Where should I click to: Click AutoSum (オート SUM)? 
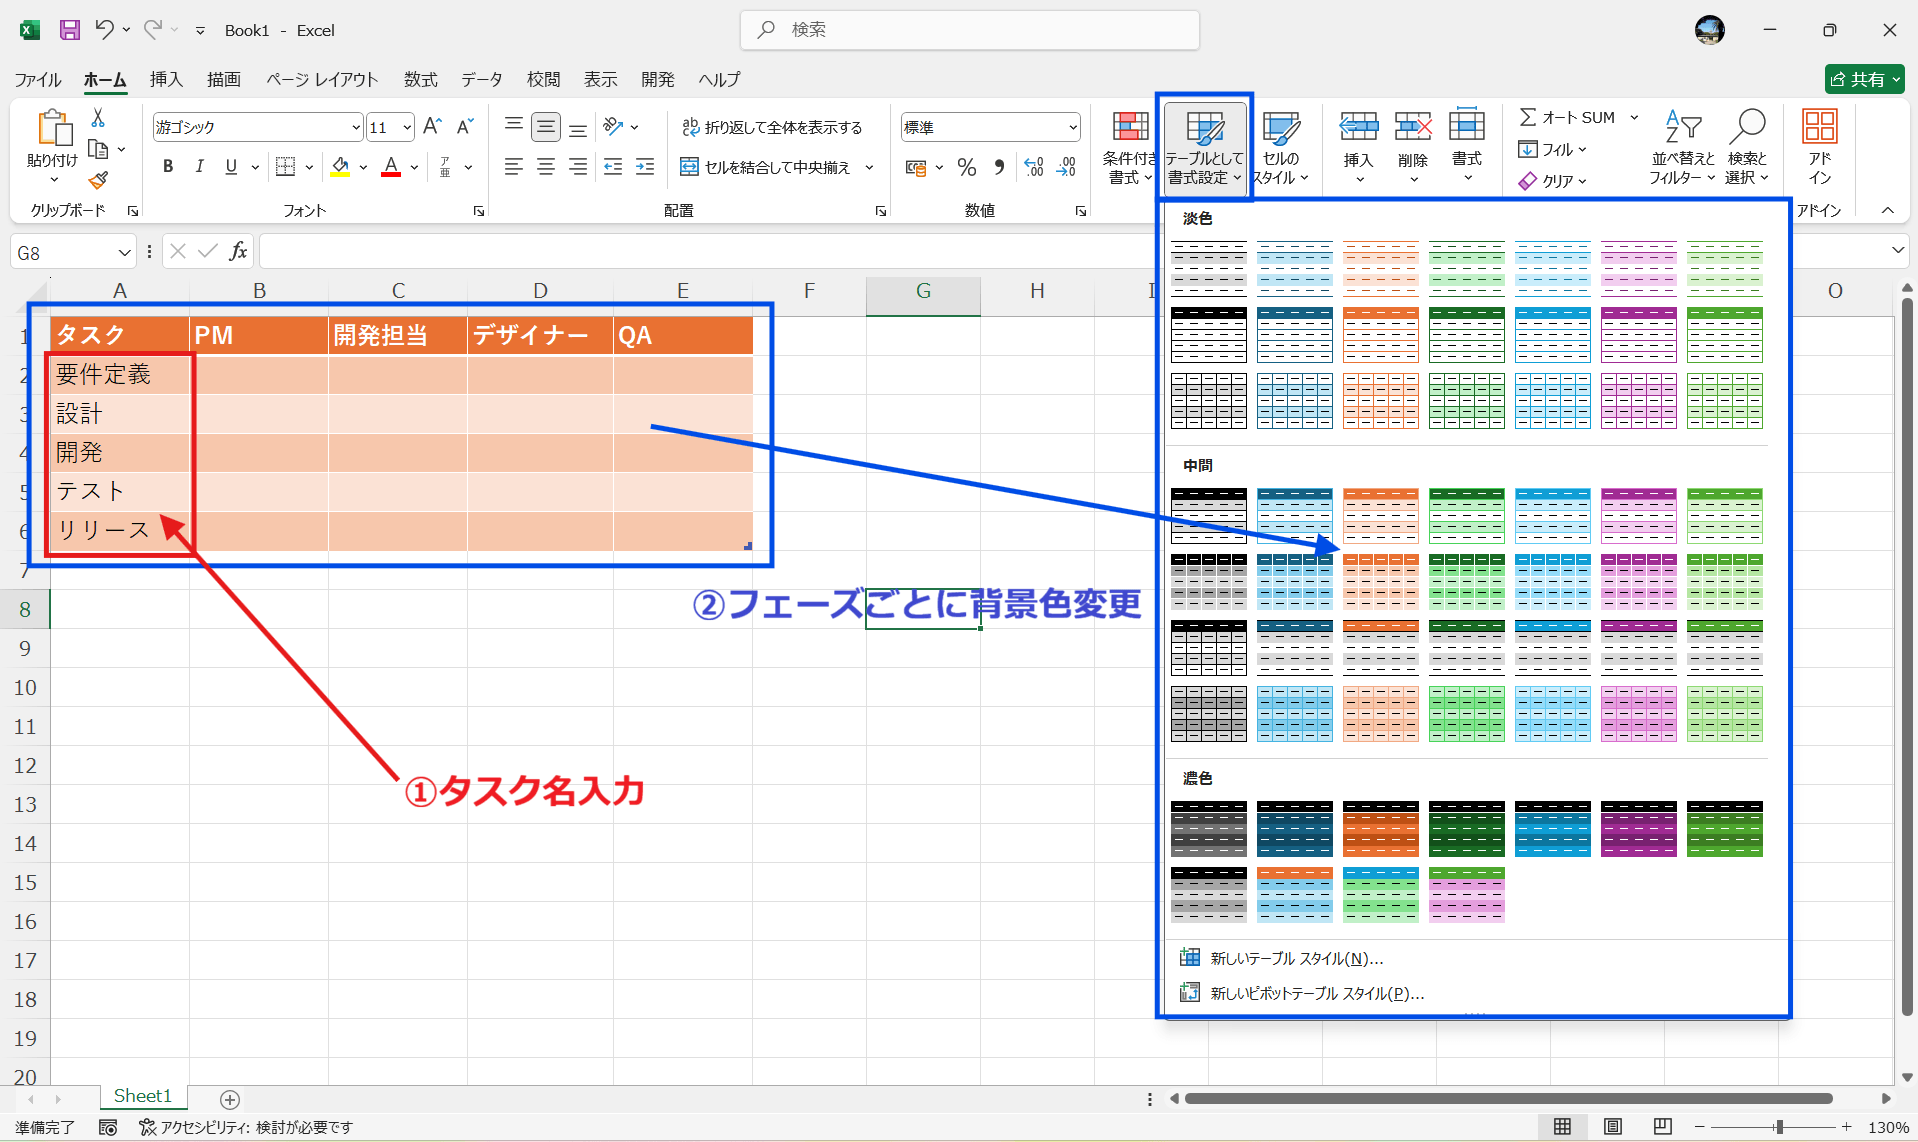coord(1567,117)
